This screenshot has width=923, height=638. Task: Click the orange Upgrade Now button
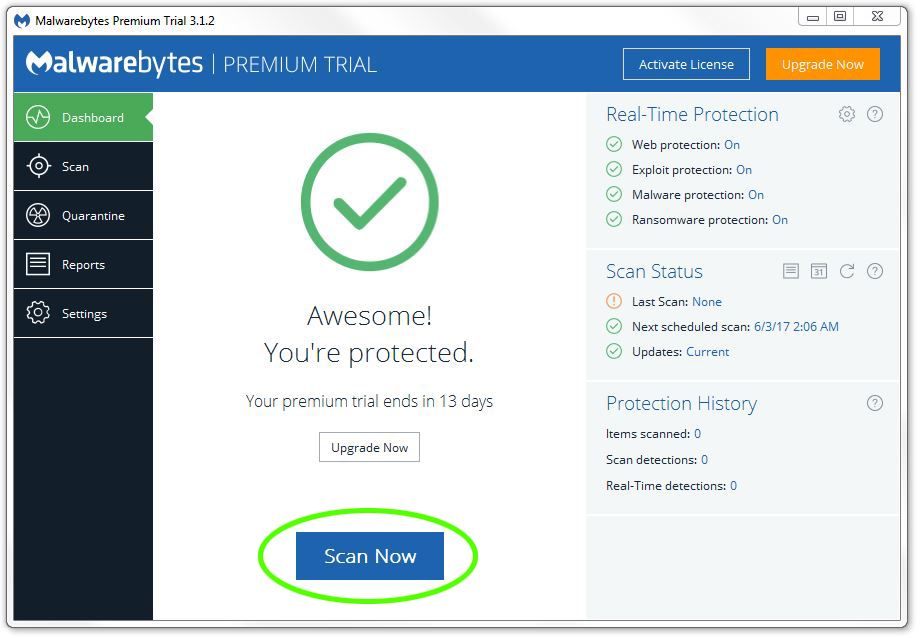click(822, 64)
